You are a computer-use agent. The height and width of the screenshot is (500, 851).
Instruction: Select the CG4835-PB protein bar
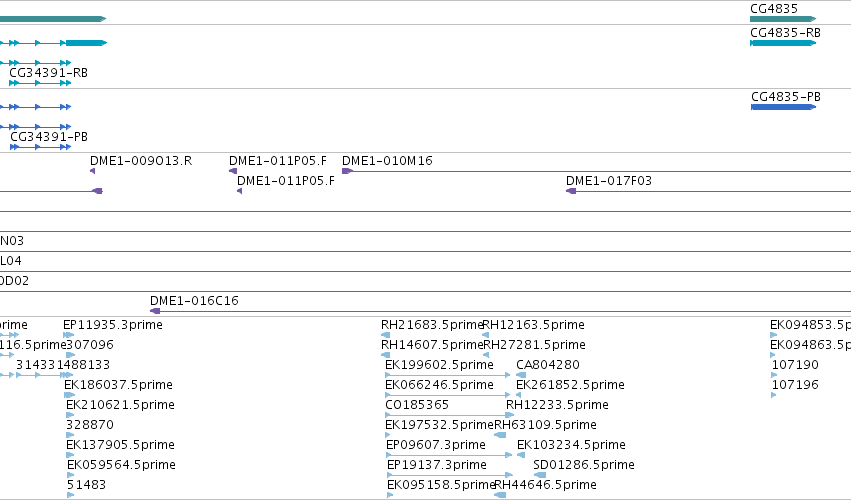pos(783,107)
